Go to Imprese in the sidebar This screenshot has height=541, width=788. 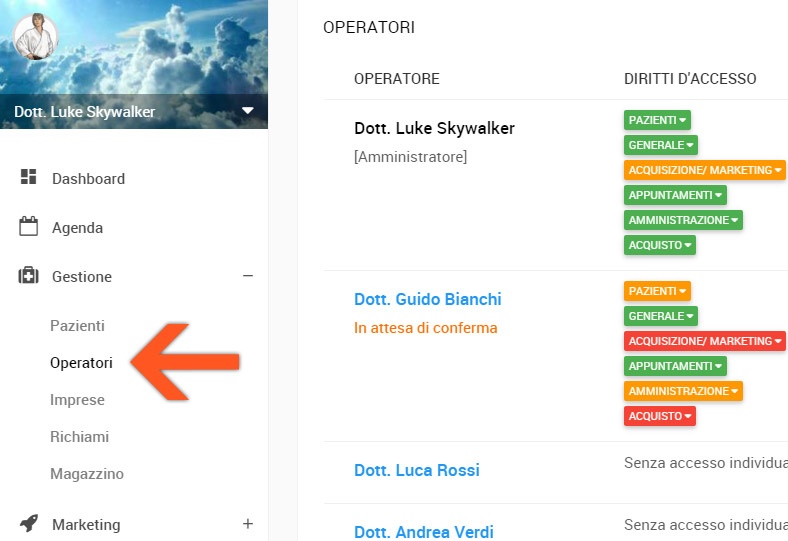(77, 400)
